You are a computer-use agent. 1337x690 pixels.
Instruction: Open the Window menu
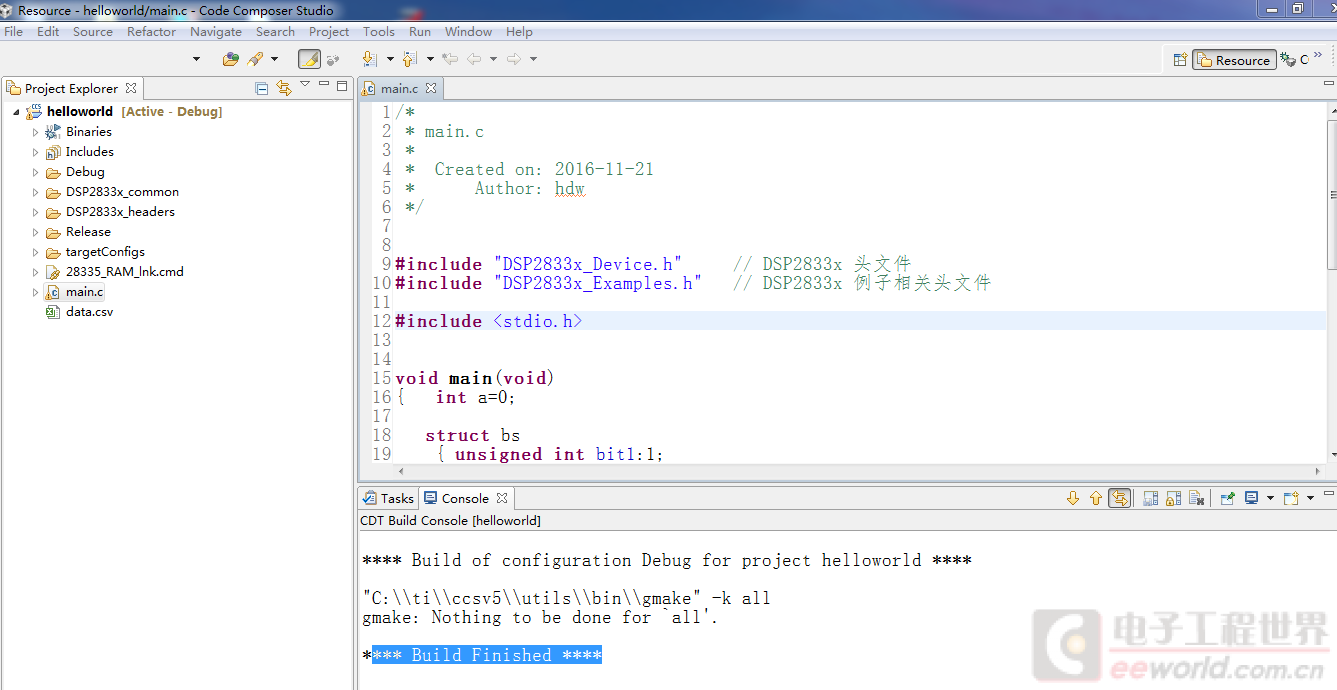coord(468,31)
